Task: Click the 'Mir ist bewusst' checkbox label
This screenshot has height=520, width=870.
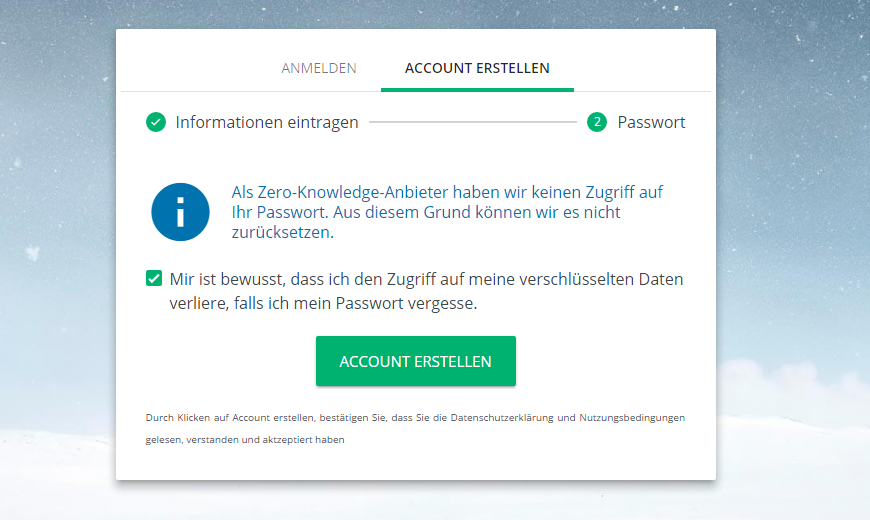Action: [426, 279]
